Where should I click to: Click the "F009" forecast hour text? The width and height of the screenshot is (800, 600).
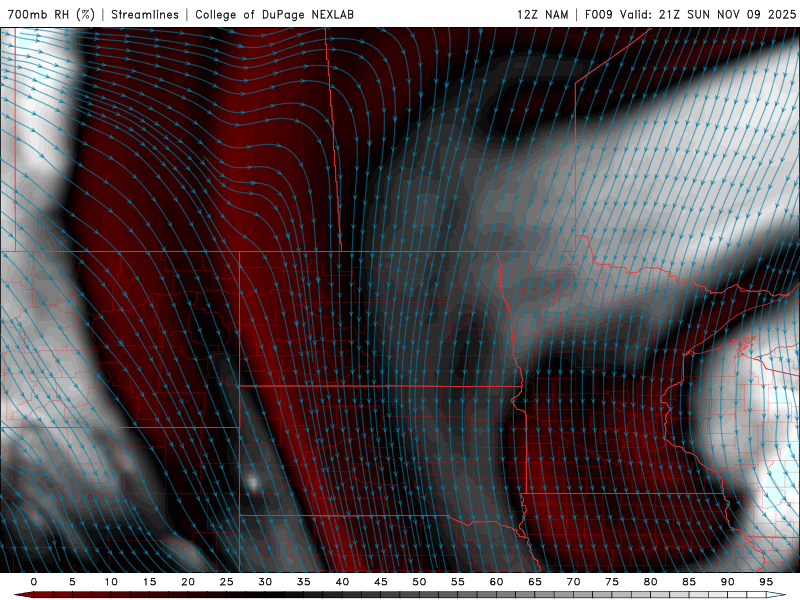coord(598,14)
